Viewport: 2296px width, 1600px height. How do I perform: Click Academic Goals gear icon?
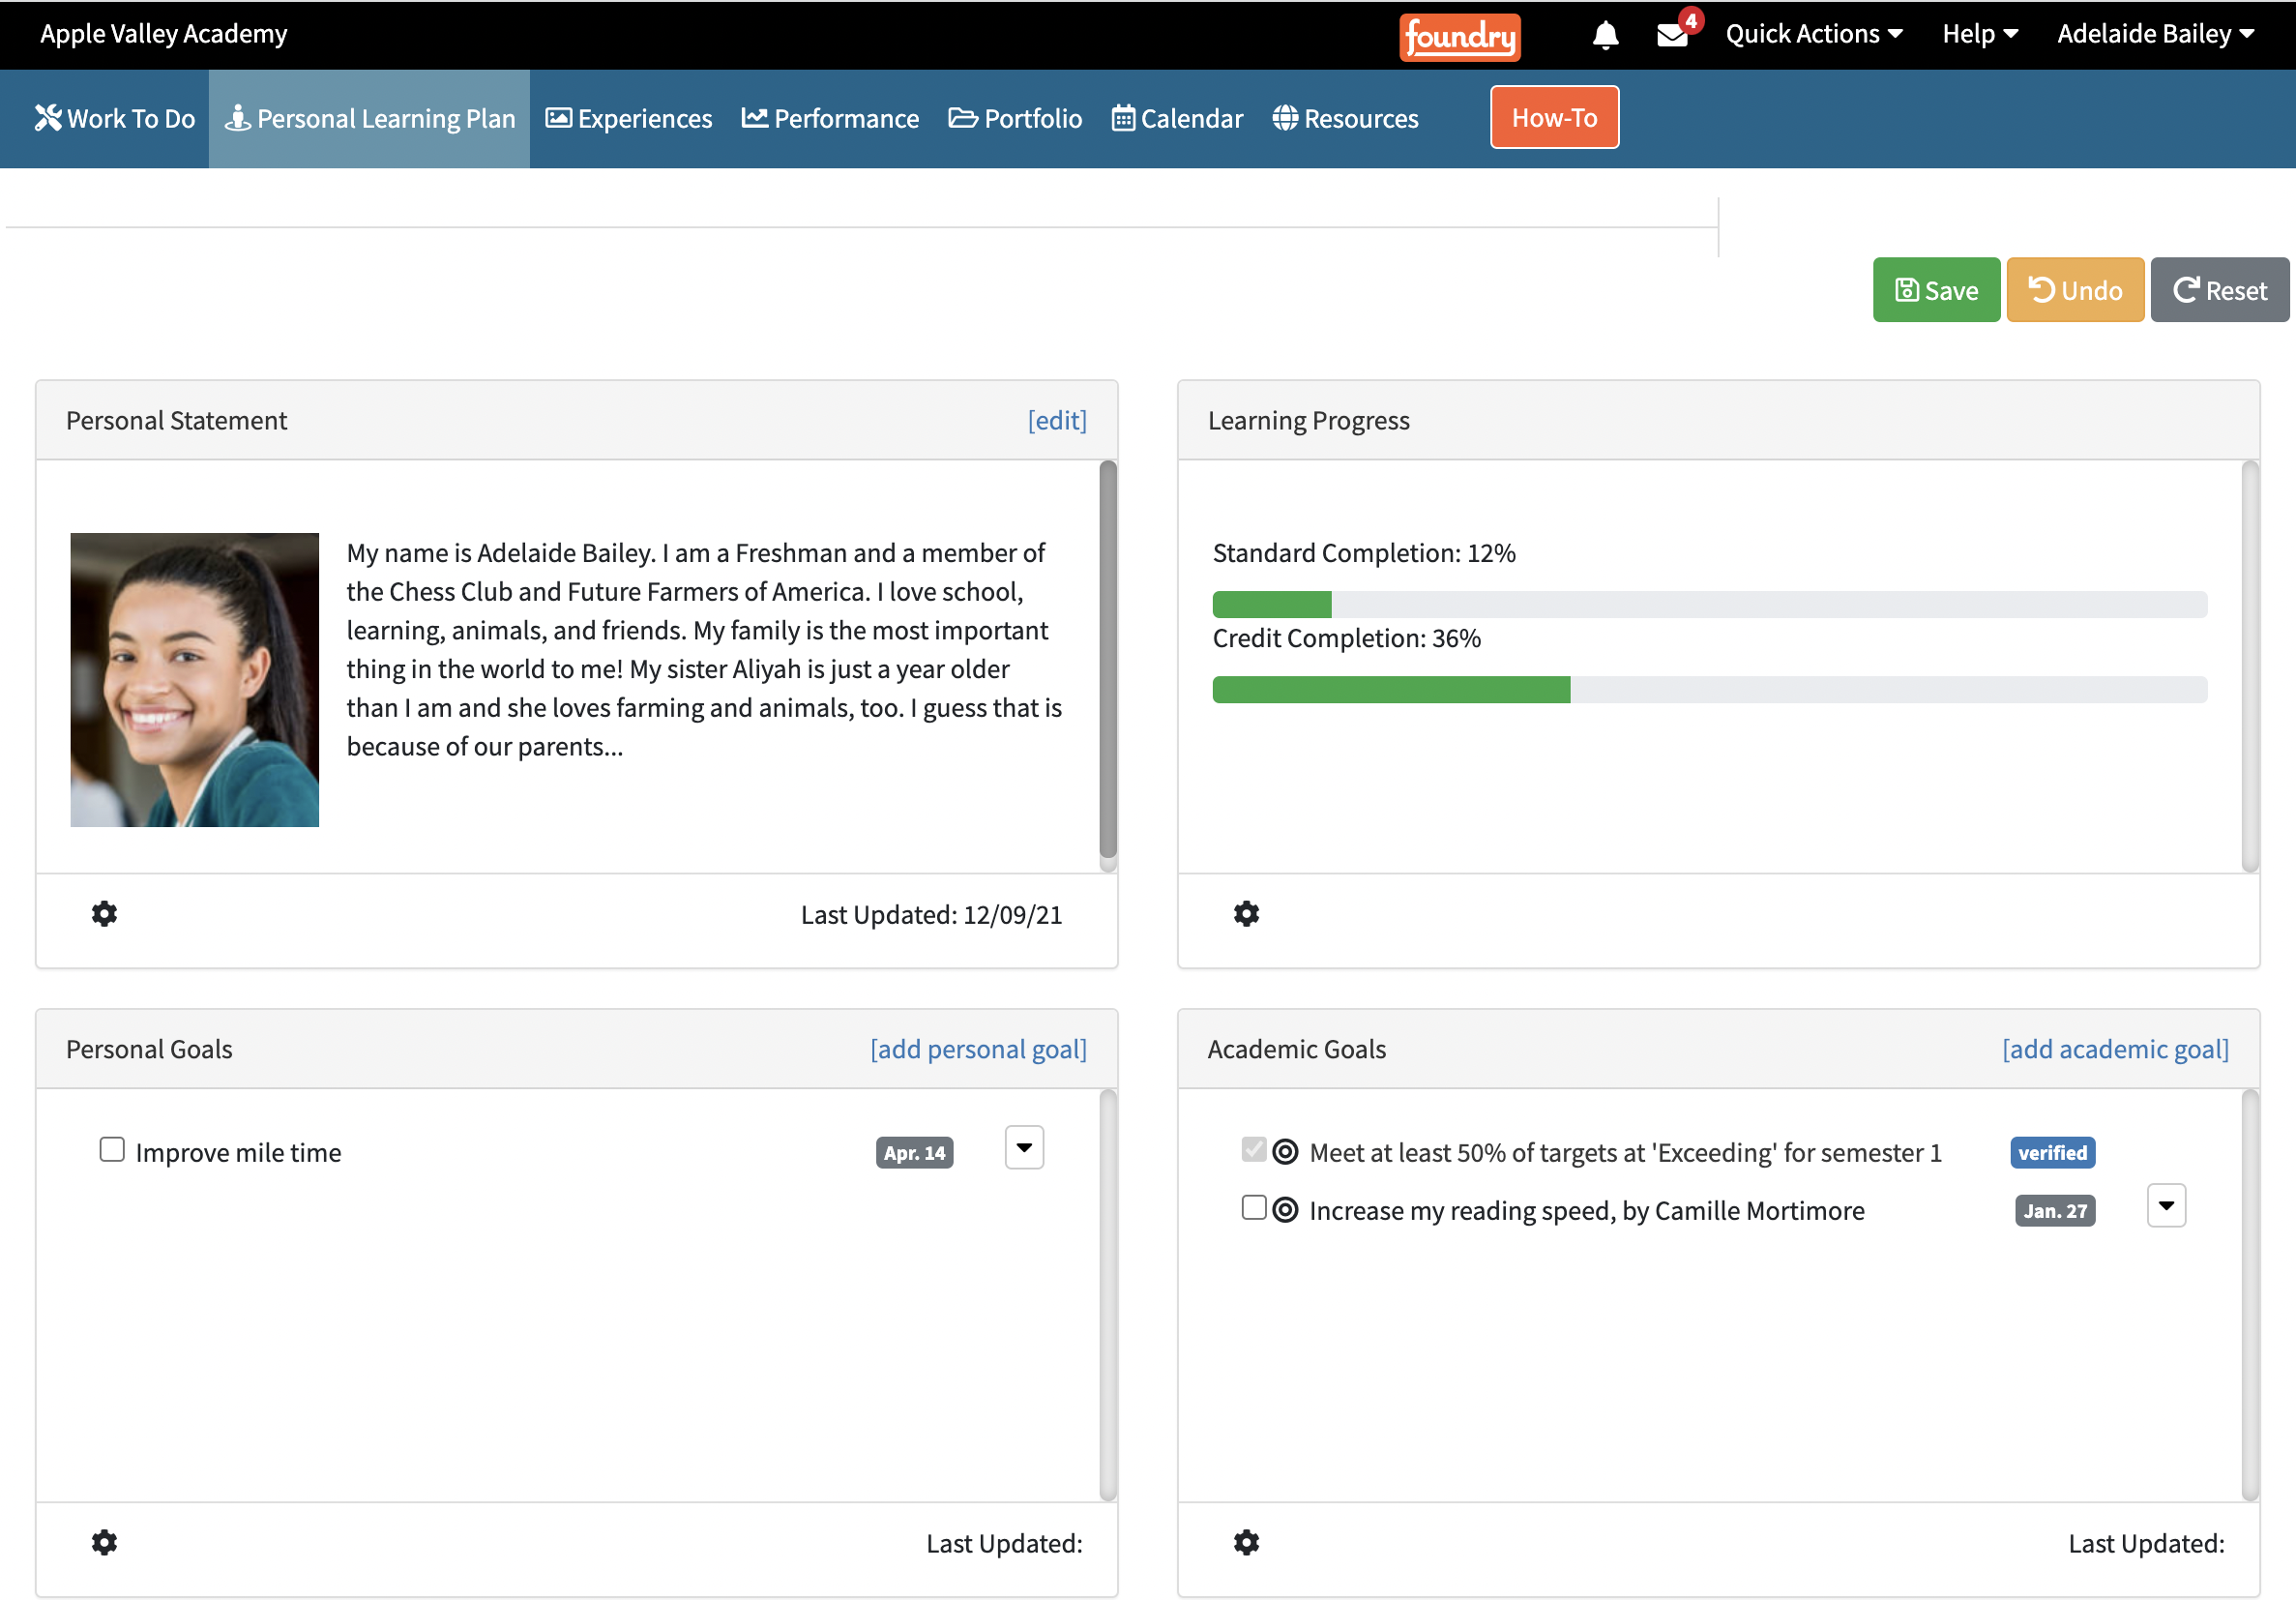pyautogui.click(x=1246, y=1542)
